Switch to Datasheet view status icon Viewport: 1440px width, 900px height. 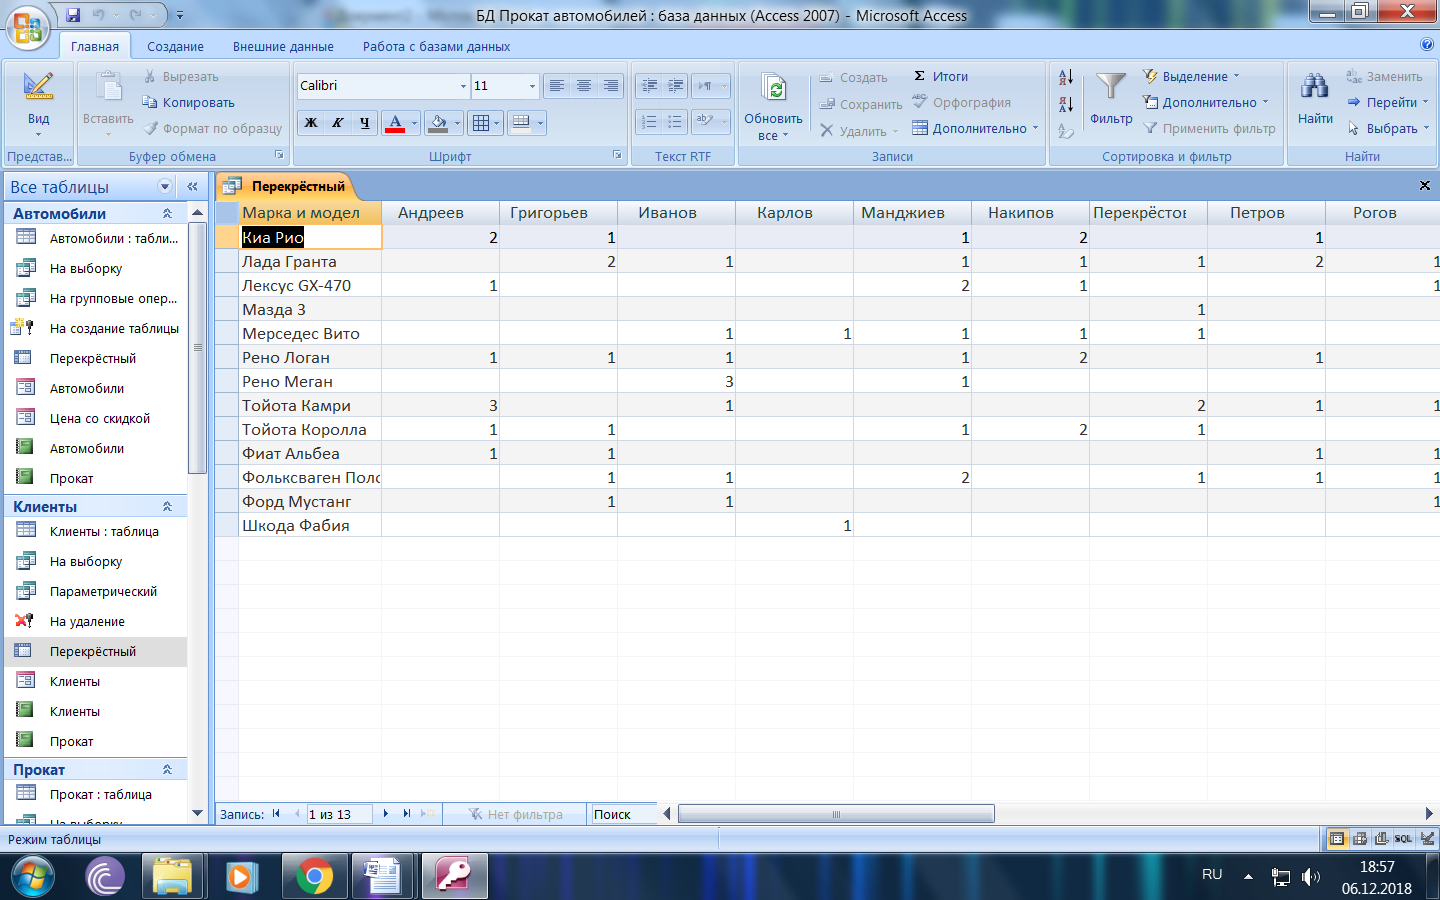[x=1337, y=839]
